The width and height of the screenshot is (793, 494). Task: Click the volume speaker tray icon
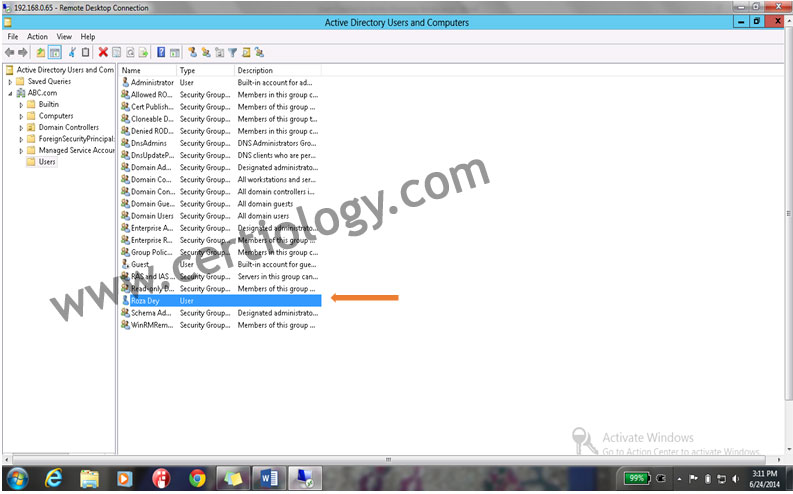point(735,478)
